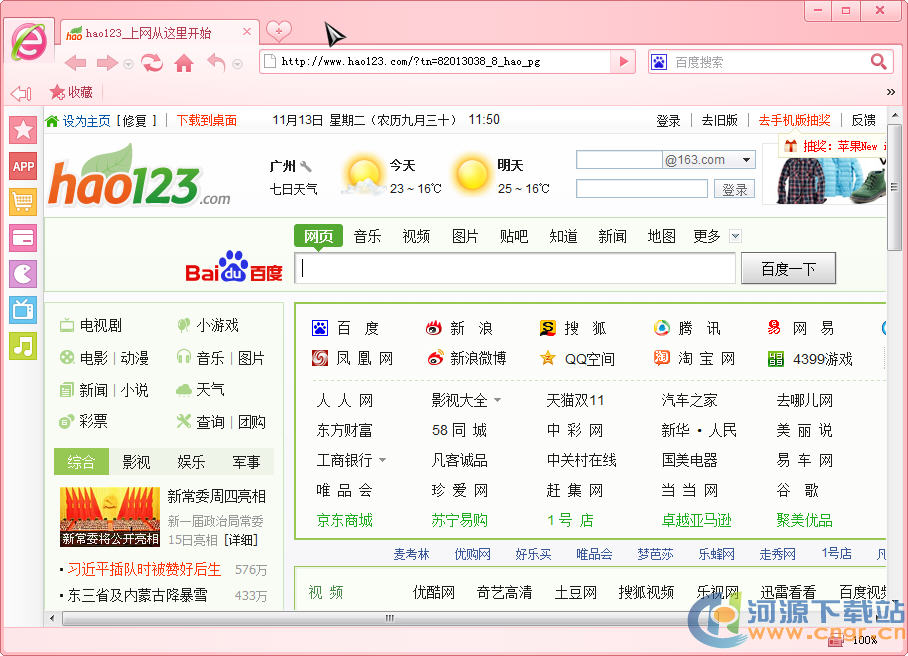Open the @163.com email domain dropdown
The height and width of the screenshot is (656, 908).
746,160
